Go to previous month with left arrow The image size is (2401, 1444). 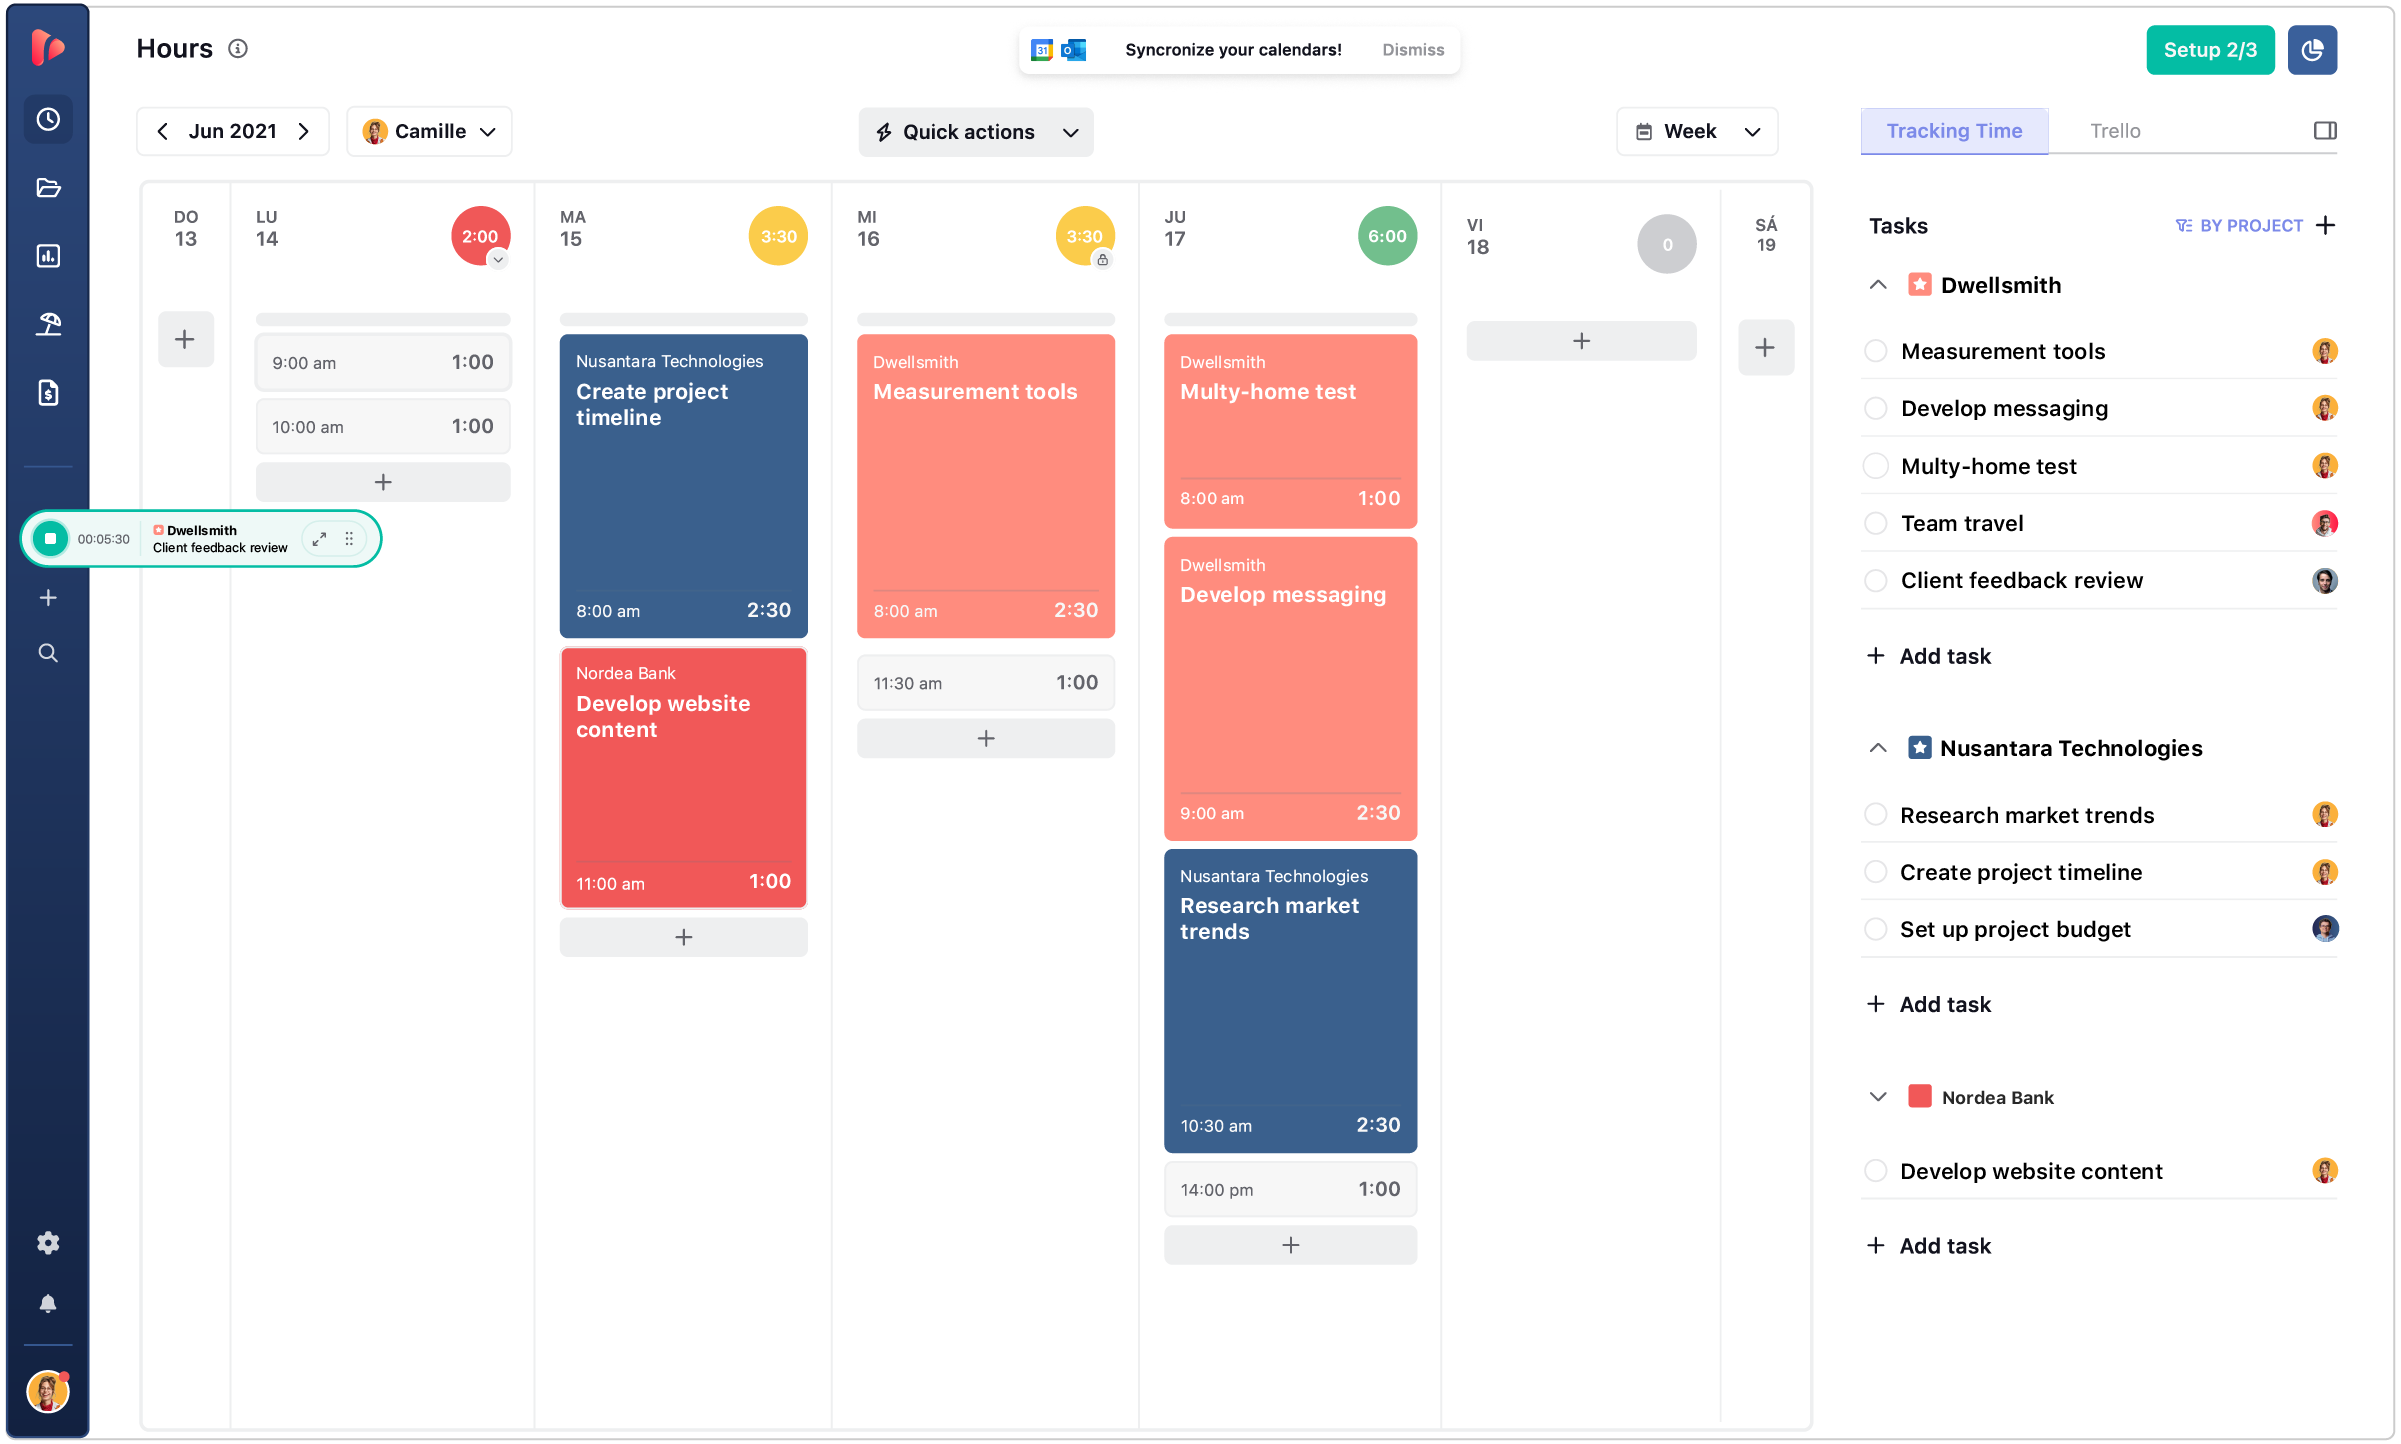[162, 132]
